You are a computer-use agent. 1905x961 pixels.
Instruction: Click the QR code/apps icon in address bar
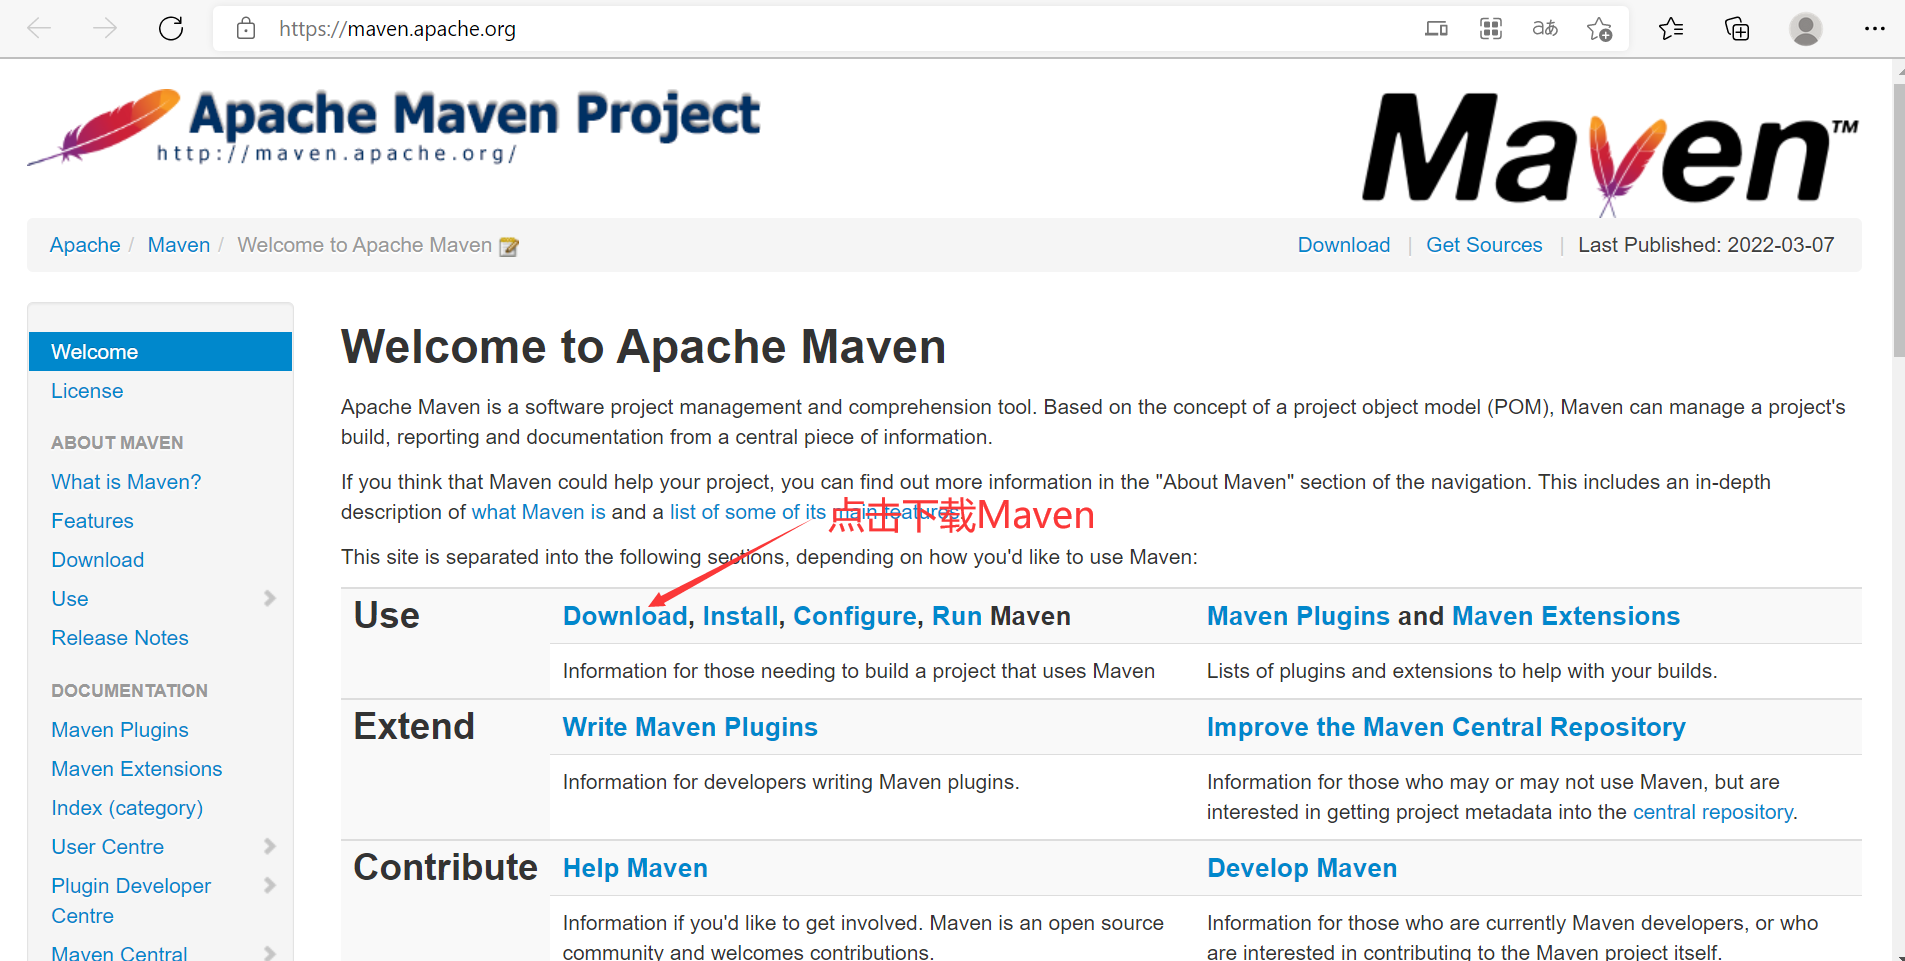[1491, 29]
